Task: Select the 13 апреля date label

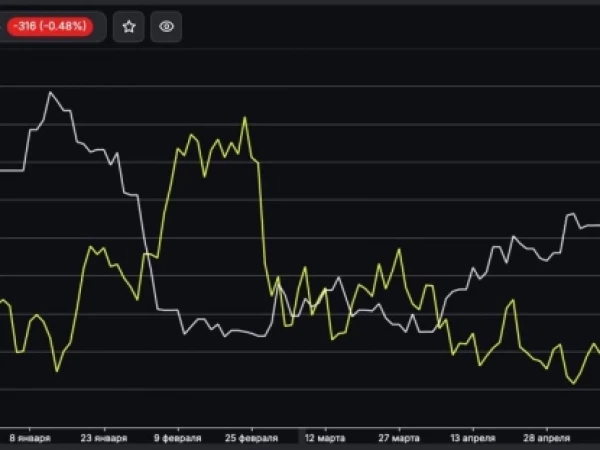Action: [473, 438]
